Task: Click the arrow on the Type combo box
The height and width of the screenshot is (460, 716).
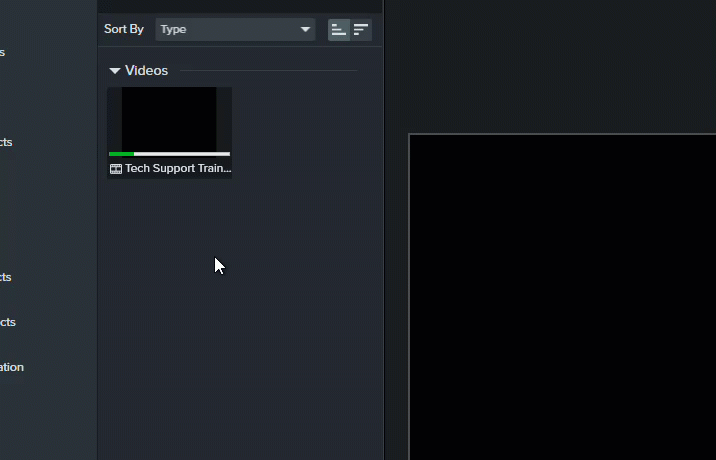Action: click(x=305, y=29)
